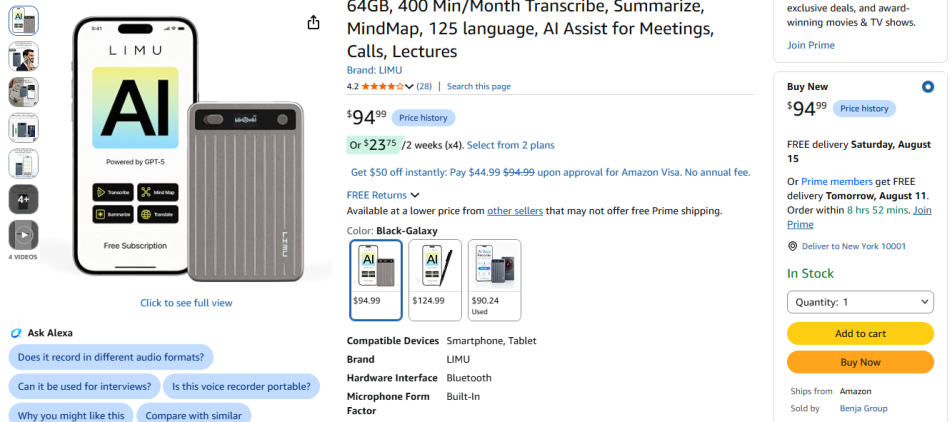Click the share icon above product image
Image resolution: width=952 pixels, height=422 pixels.
[x=313, y=23]
